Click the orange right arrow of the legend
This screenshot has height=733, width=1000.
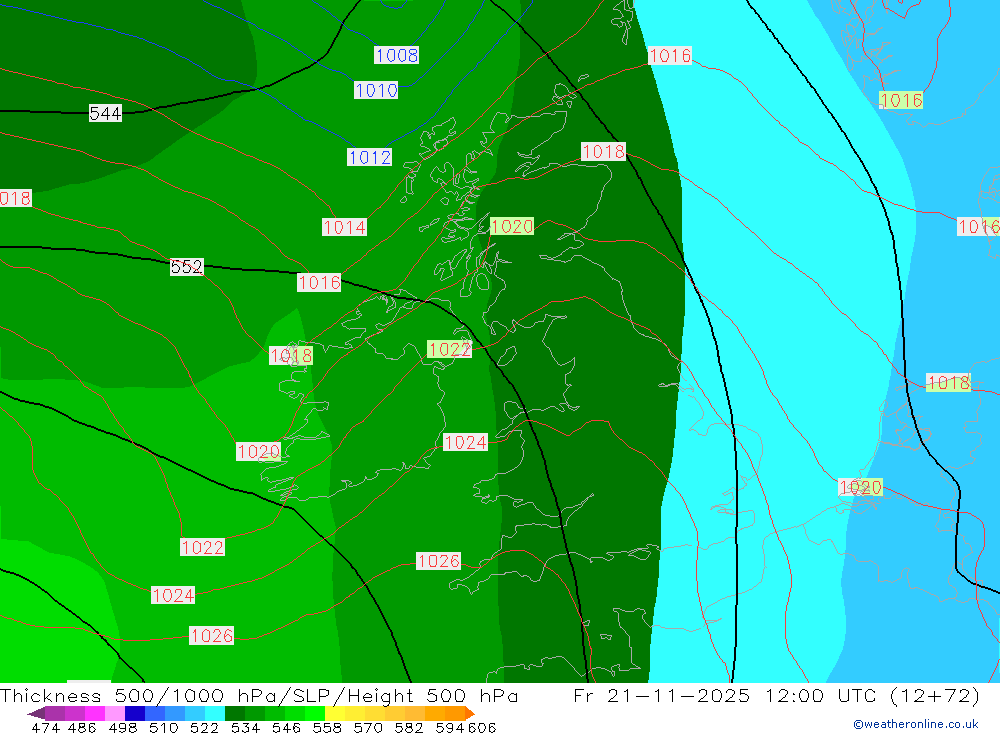469,713
